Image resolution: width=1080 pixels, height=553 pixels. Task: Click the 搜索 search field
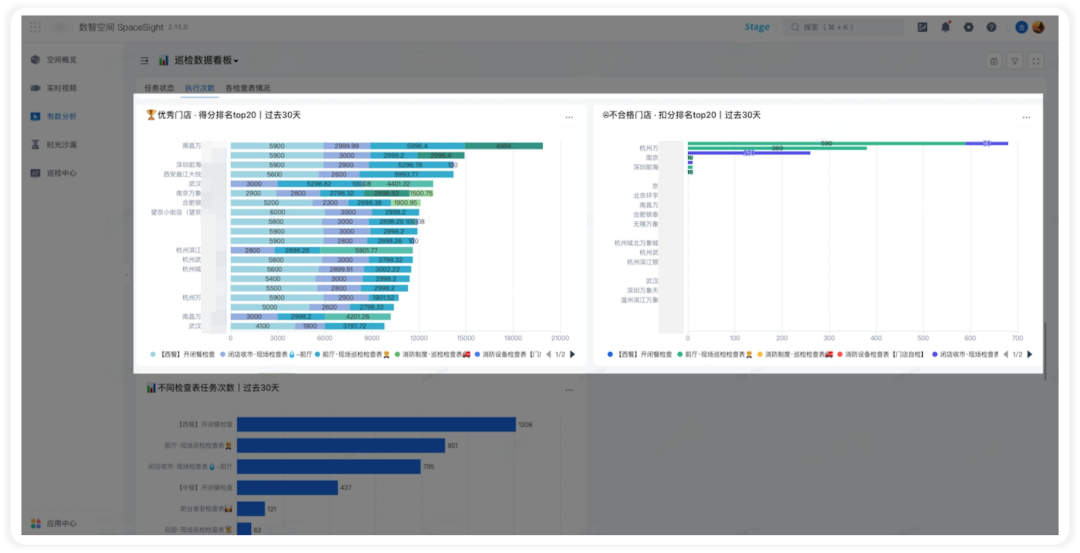tap(843, 27)
